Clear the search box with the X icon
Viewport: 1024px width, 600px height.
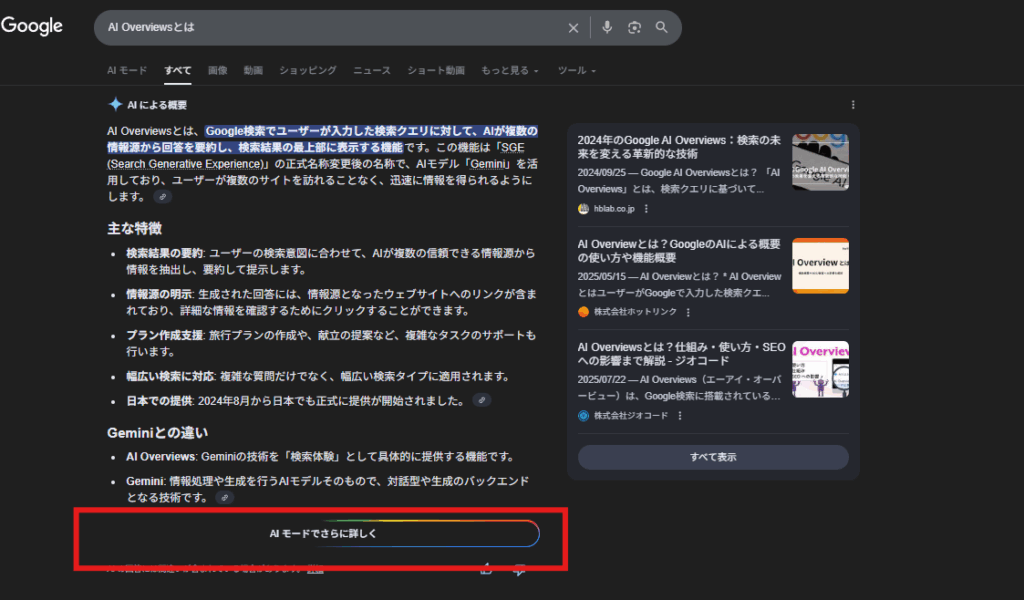click(573, 28)
